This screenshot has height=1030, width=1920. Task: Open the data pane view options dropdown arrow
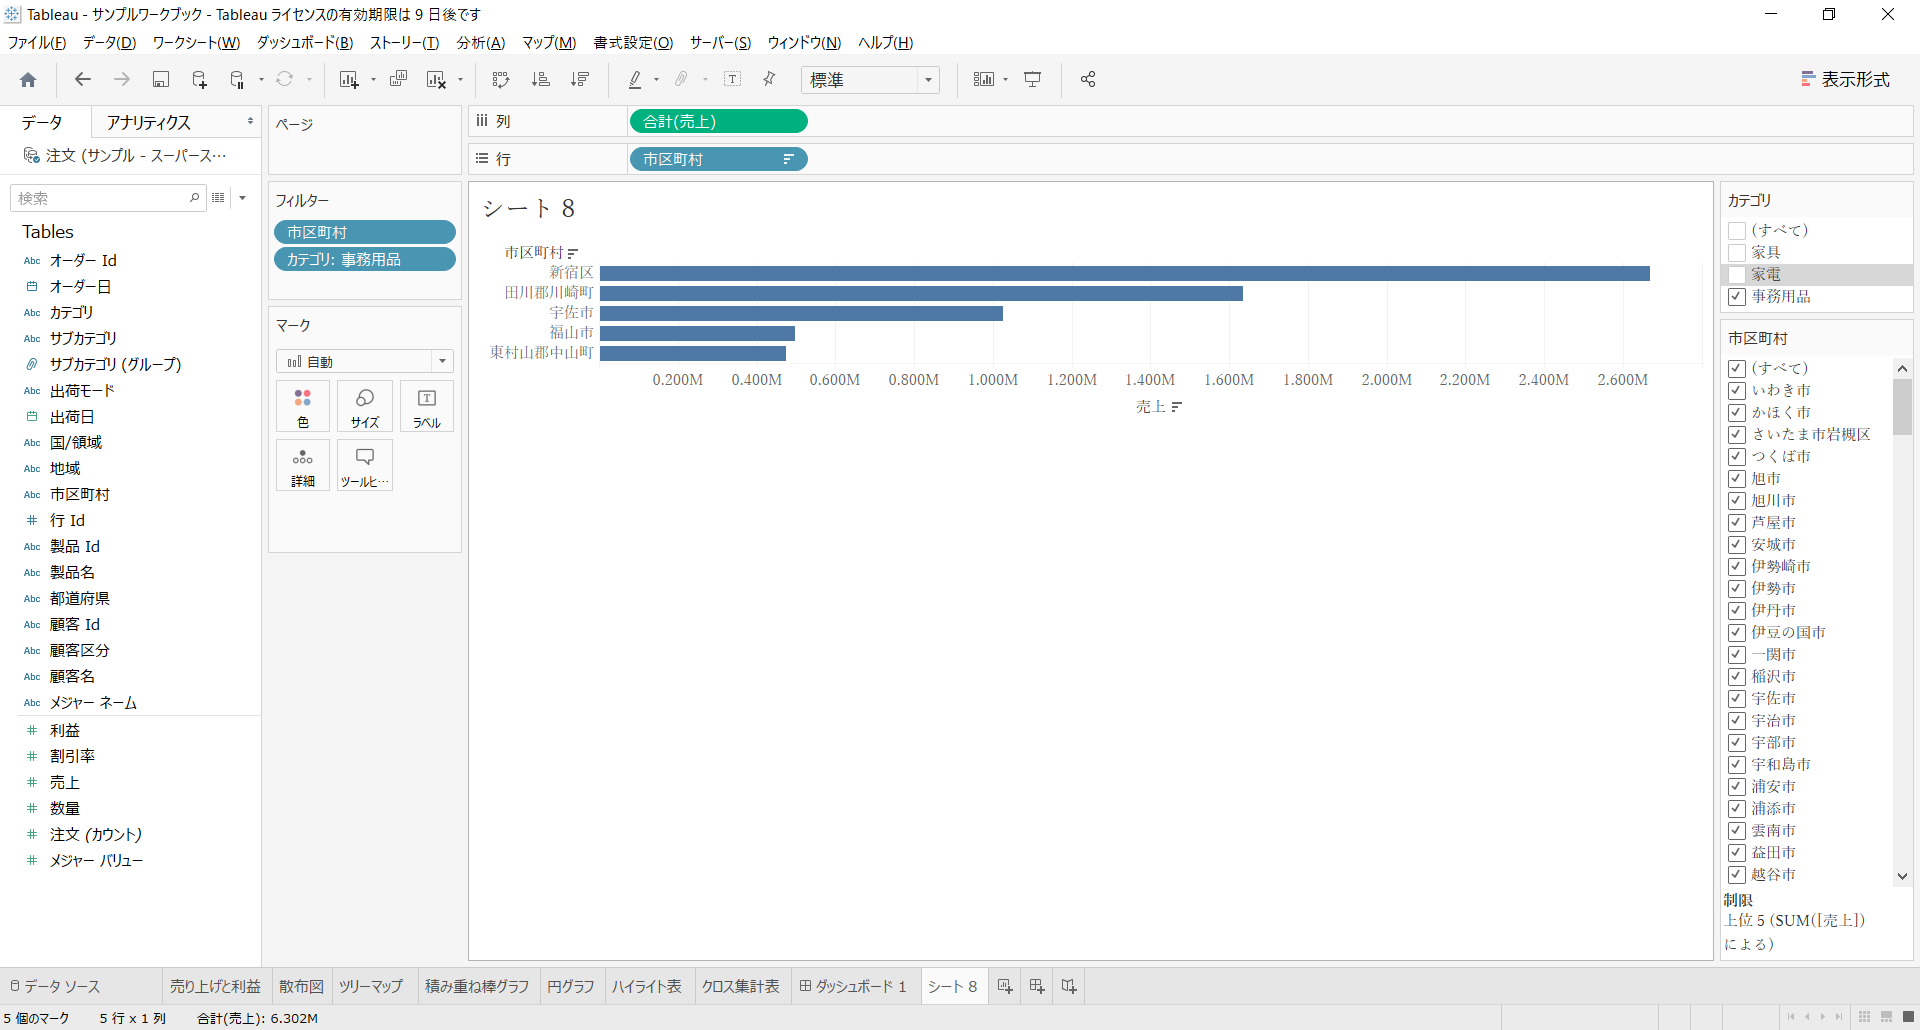pos(243,198)
